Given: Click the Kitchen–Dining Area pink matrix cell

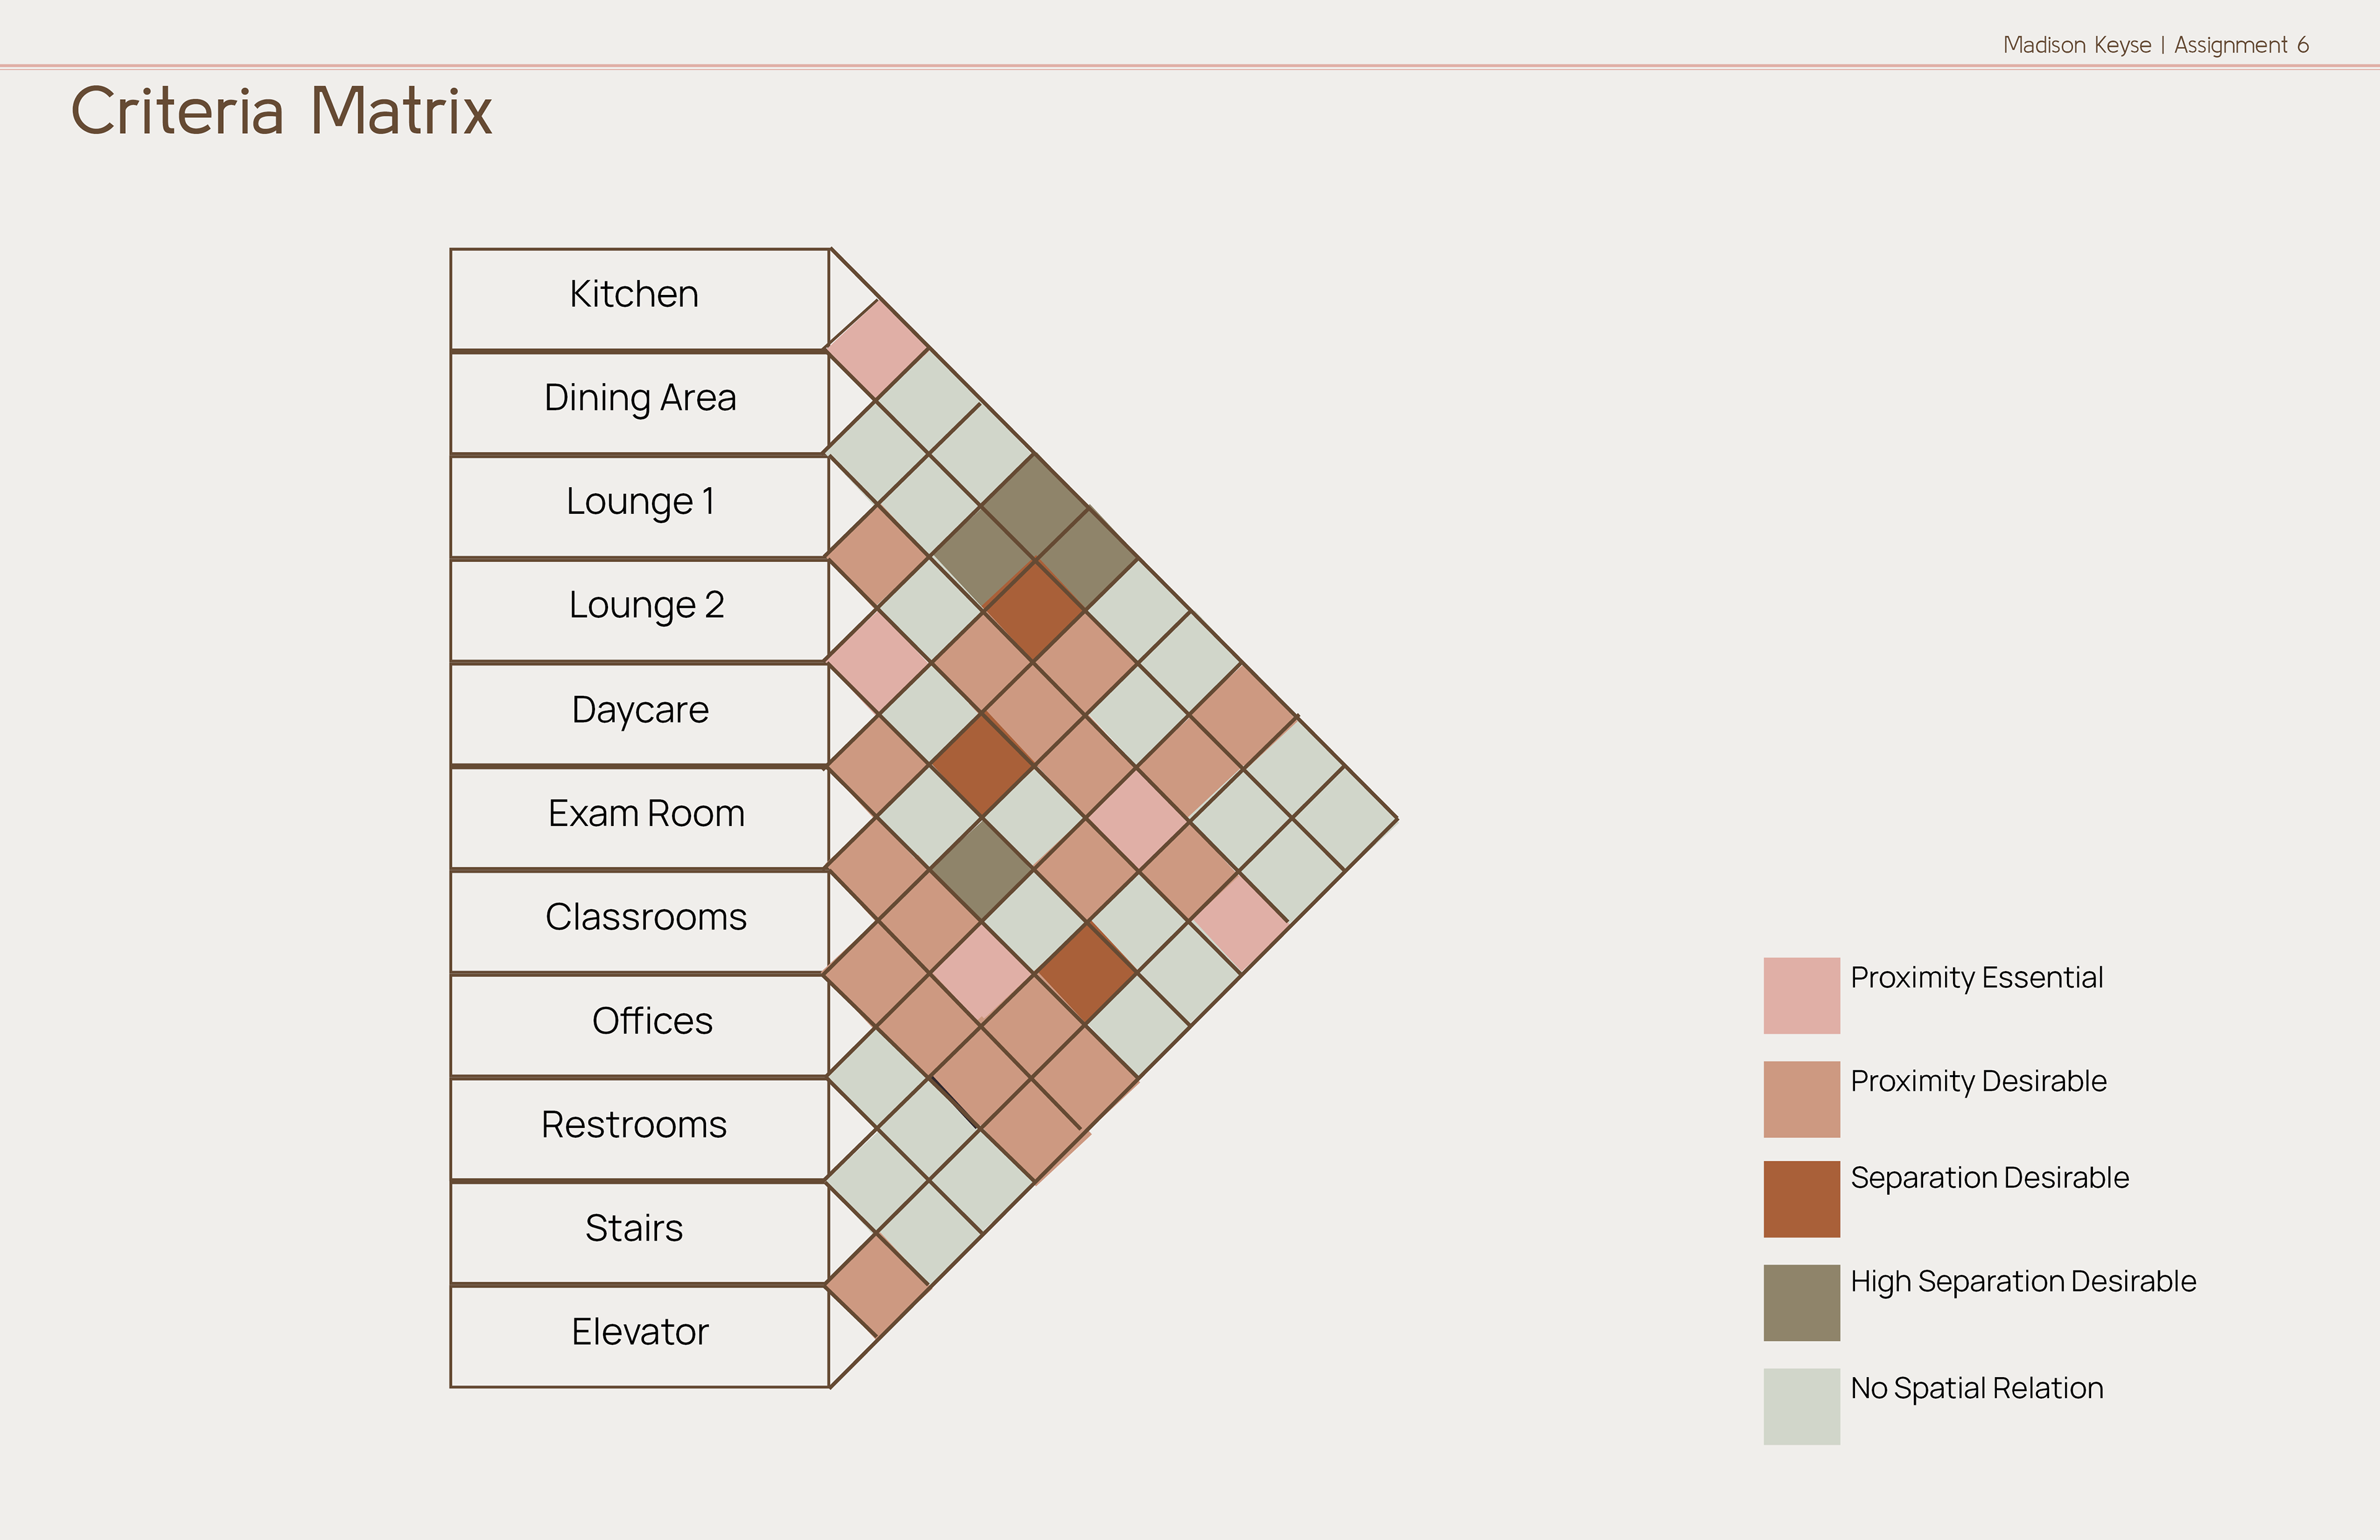Looking at the screenshot, I should (x=878, y=350).
